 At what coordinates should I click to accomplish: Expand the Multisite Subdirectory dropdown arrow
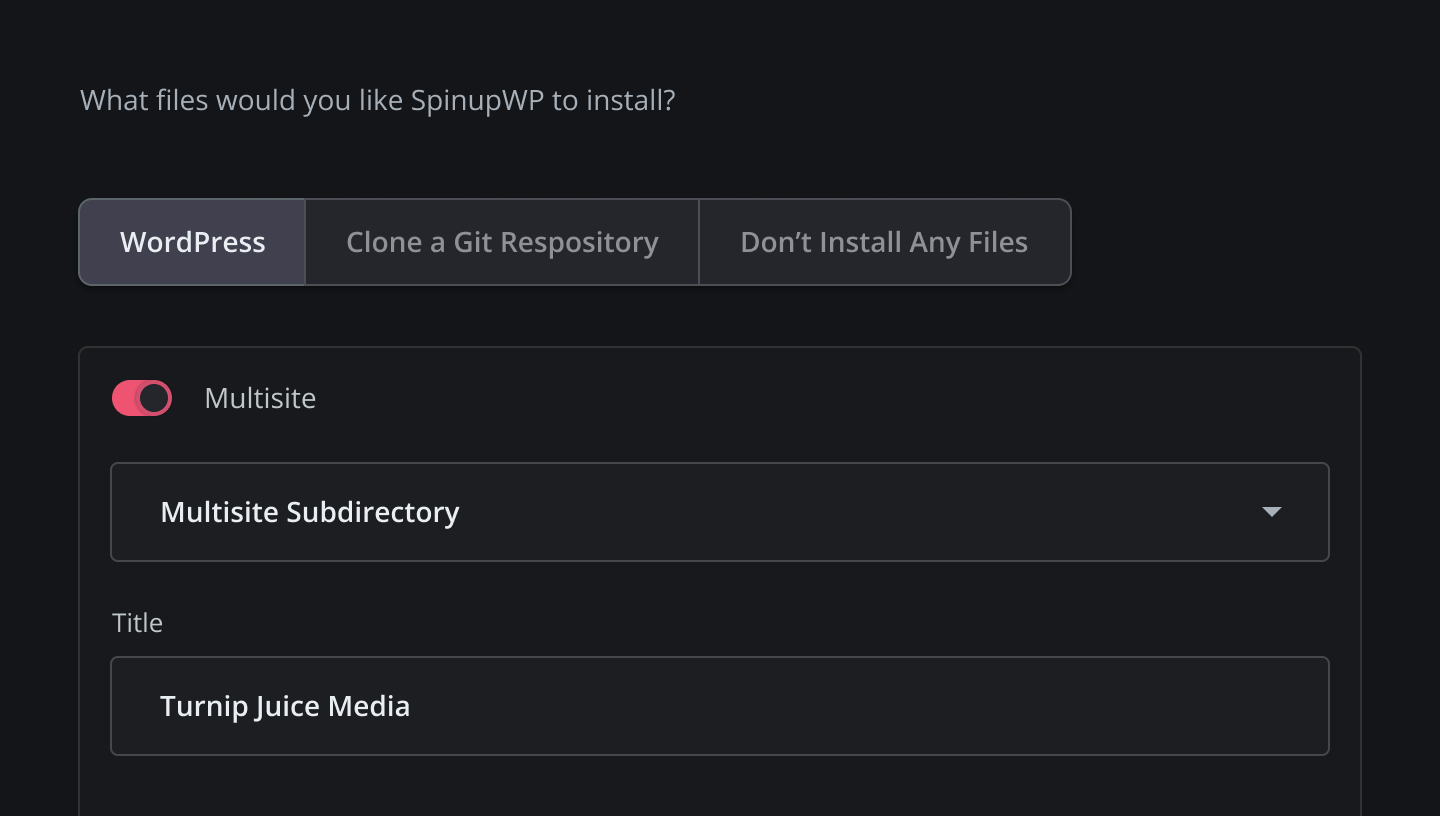click(x=1272, y=512)
